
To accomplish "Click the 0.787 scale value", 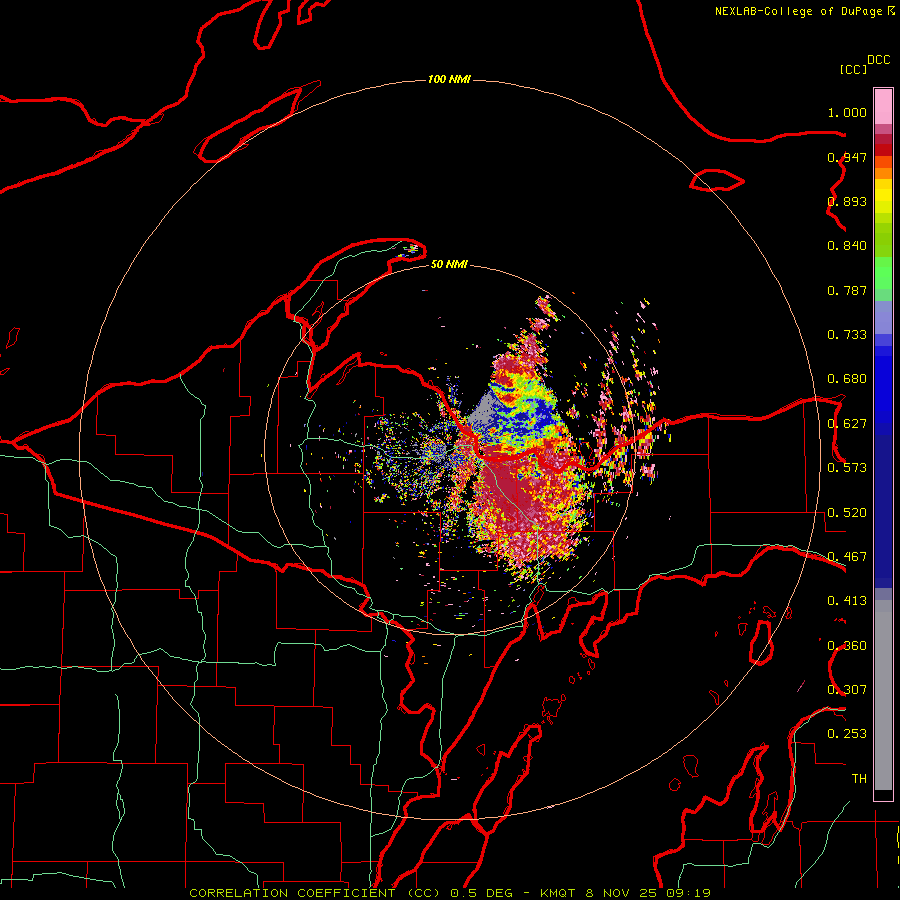I will [847, 290].
